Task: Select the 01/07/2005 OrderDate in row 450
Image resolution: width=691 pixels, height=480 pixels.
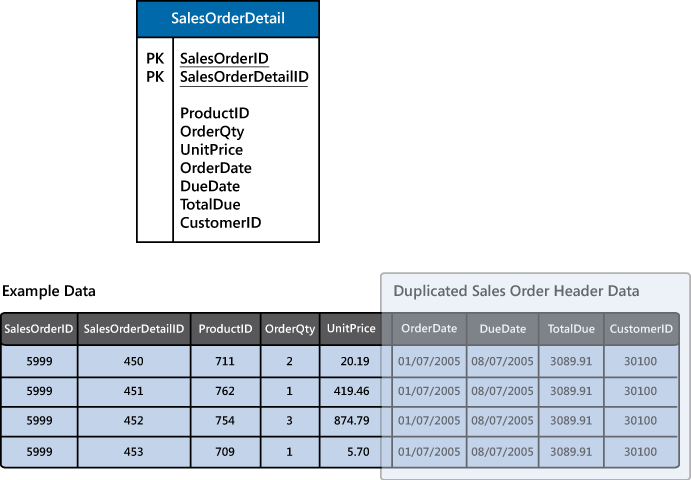Action: [x=429, y=361]
